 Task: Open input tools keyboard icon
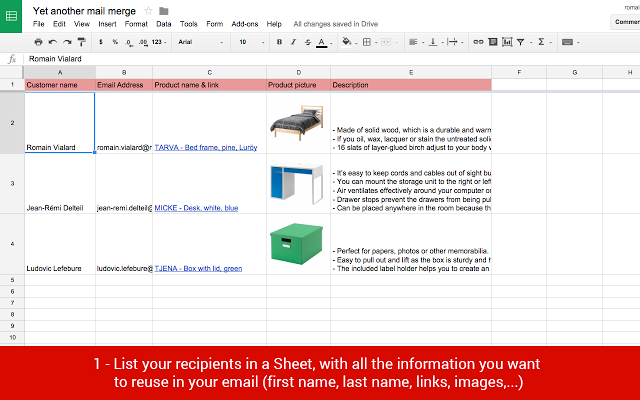tap(567, 42)
